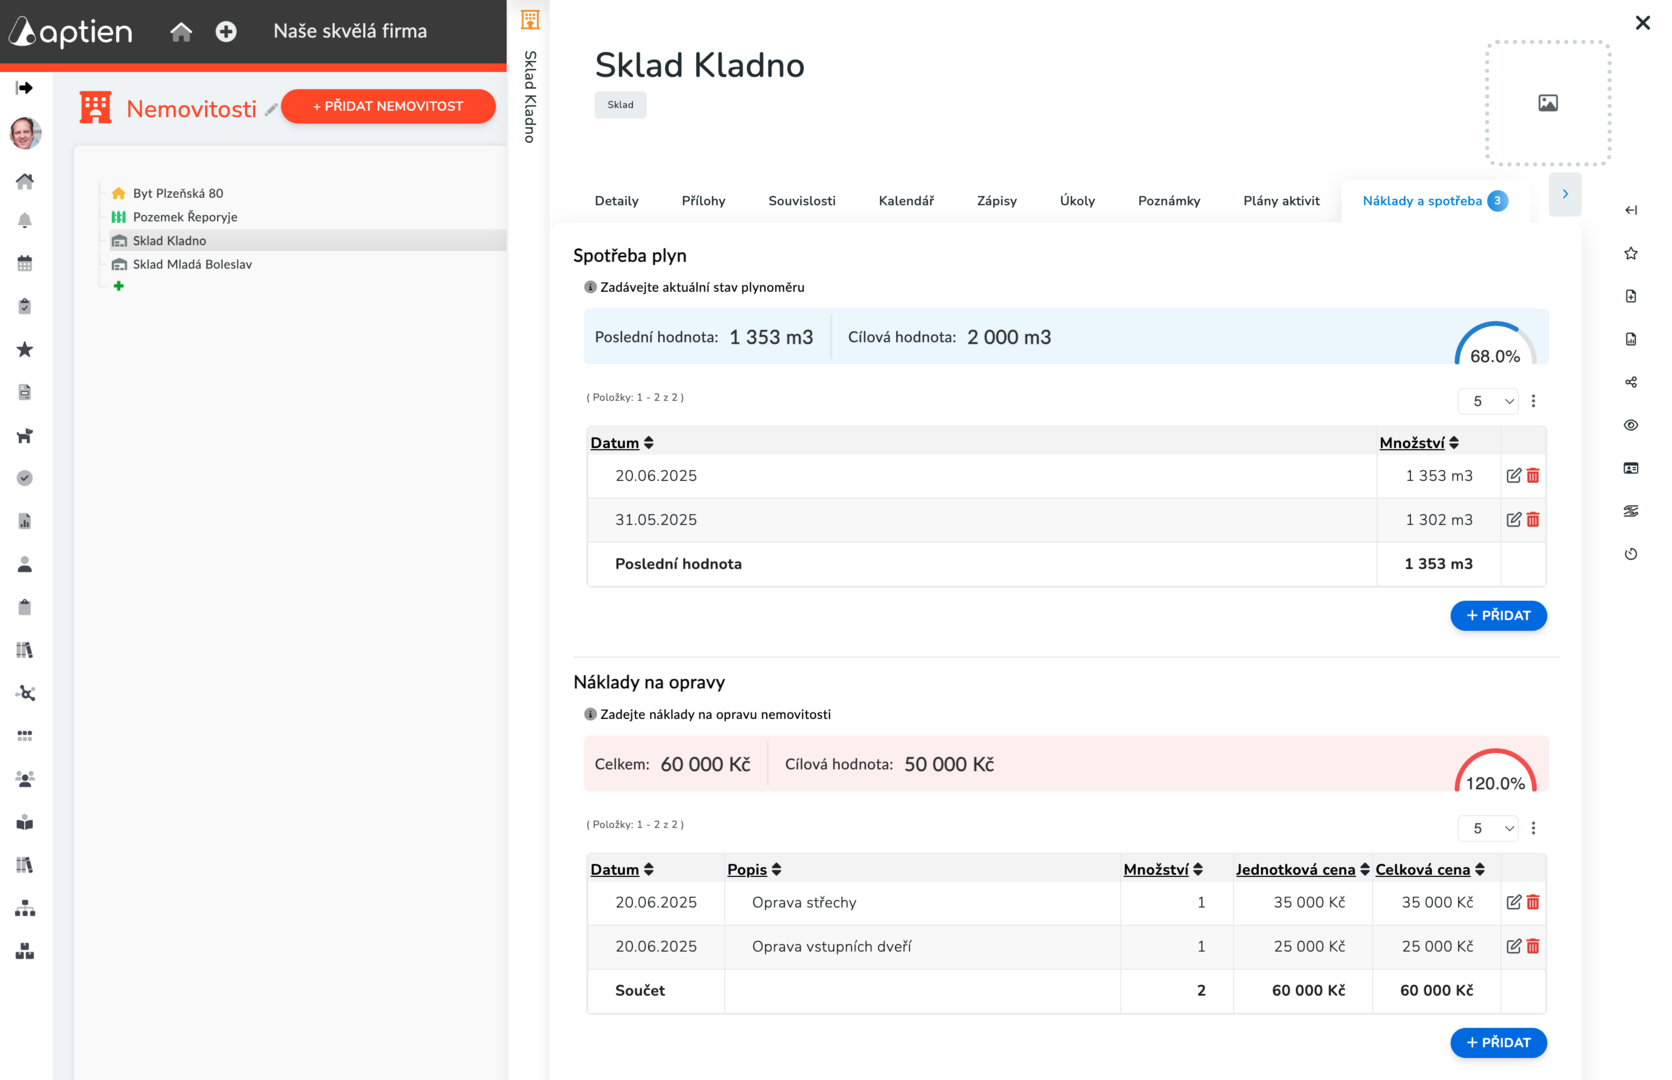
Task: Open the user avatar profile
Action: coord(25,132)
